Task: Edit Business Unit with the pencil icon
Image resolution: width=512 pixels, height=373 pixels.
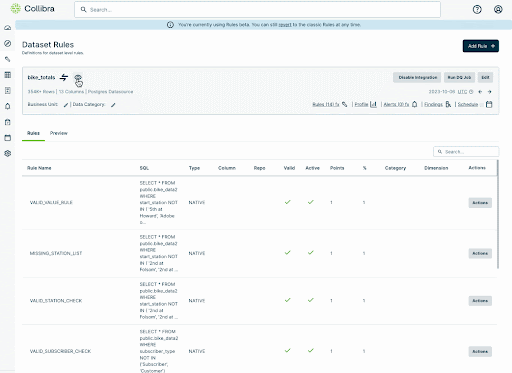Action: [x=66, y=105]
